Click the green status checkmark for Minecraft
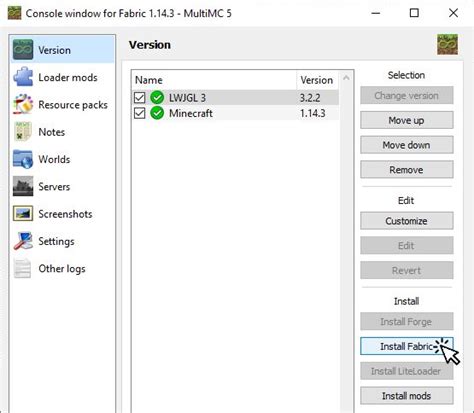This screenshot has height=413, width=474. 157,113
